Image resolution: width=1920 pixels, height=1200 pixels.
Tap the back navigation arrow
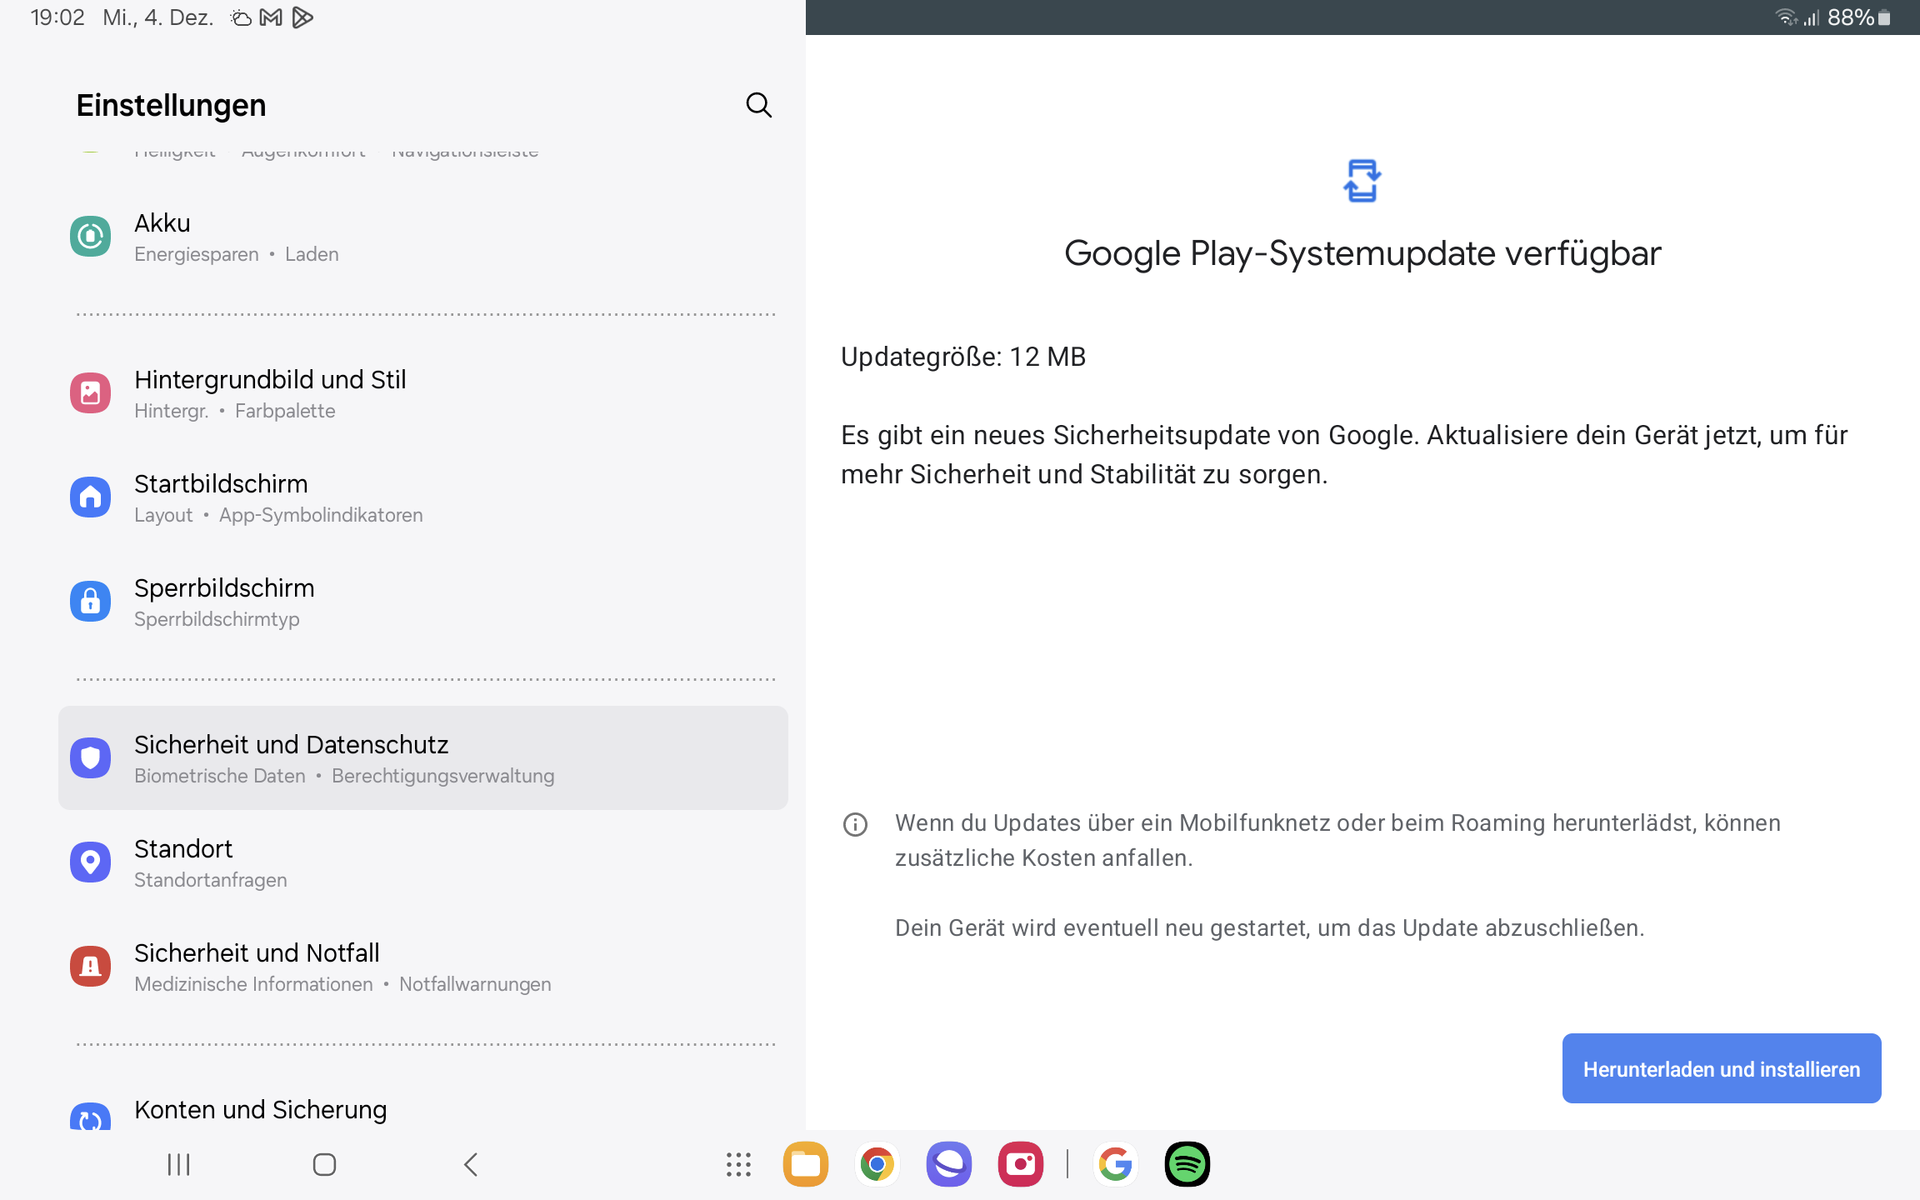click(x=471, y=1164)
